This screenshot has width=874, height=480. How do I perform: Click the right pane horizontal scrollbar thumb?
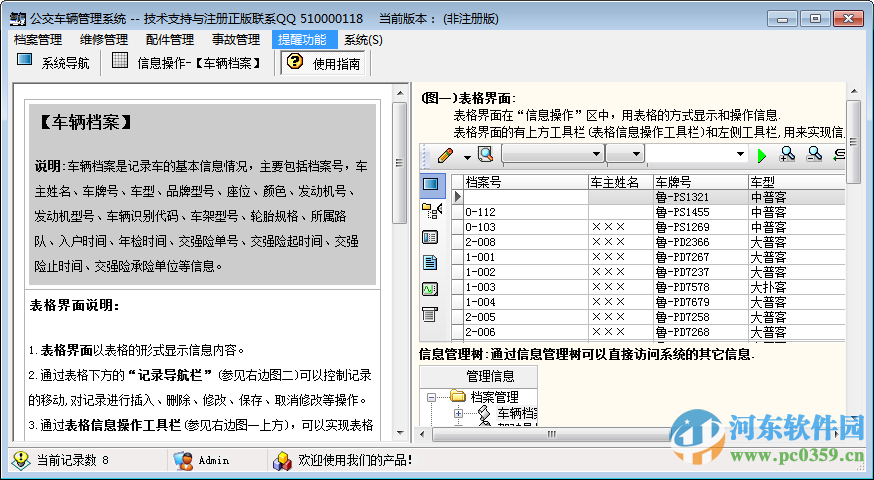551,434
